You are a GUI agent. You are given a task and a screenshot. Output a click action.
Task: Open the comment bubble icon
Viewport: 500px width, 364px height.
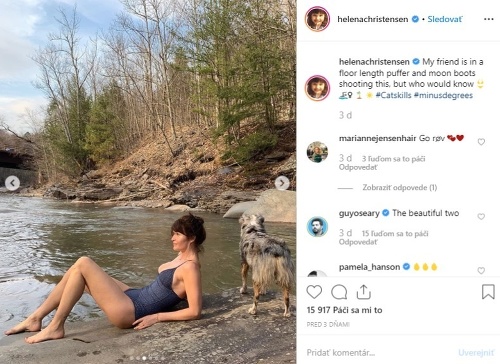coord(339,292)
